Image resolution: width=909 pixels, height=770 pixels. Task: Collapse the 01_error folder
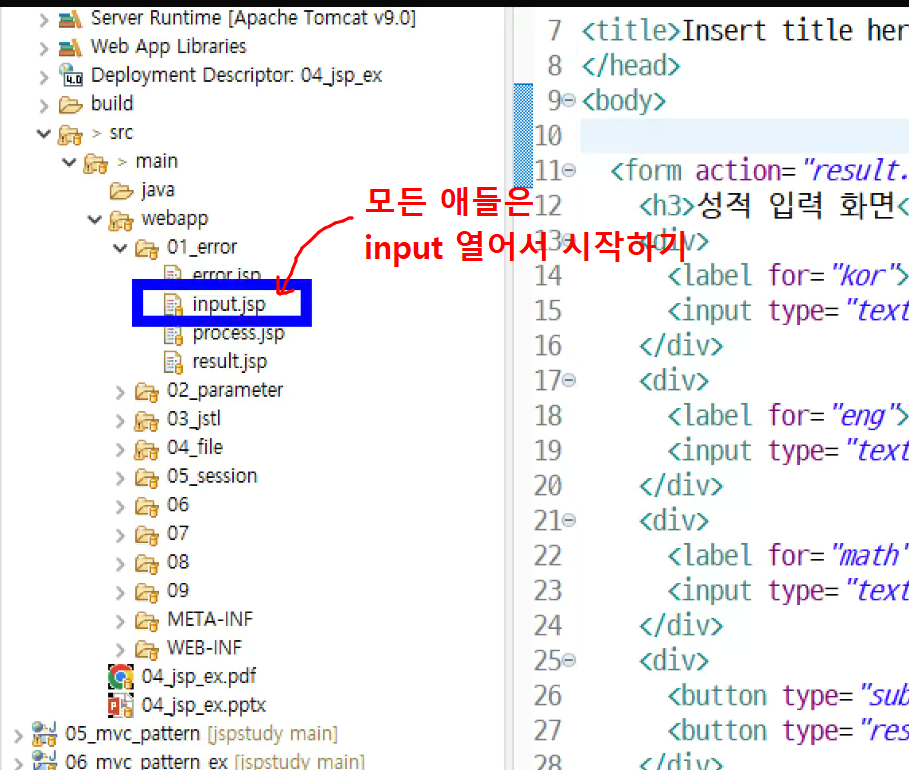[120, 248]
